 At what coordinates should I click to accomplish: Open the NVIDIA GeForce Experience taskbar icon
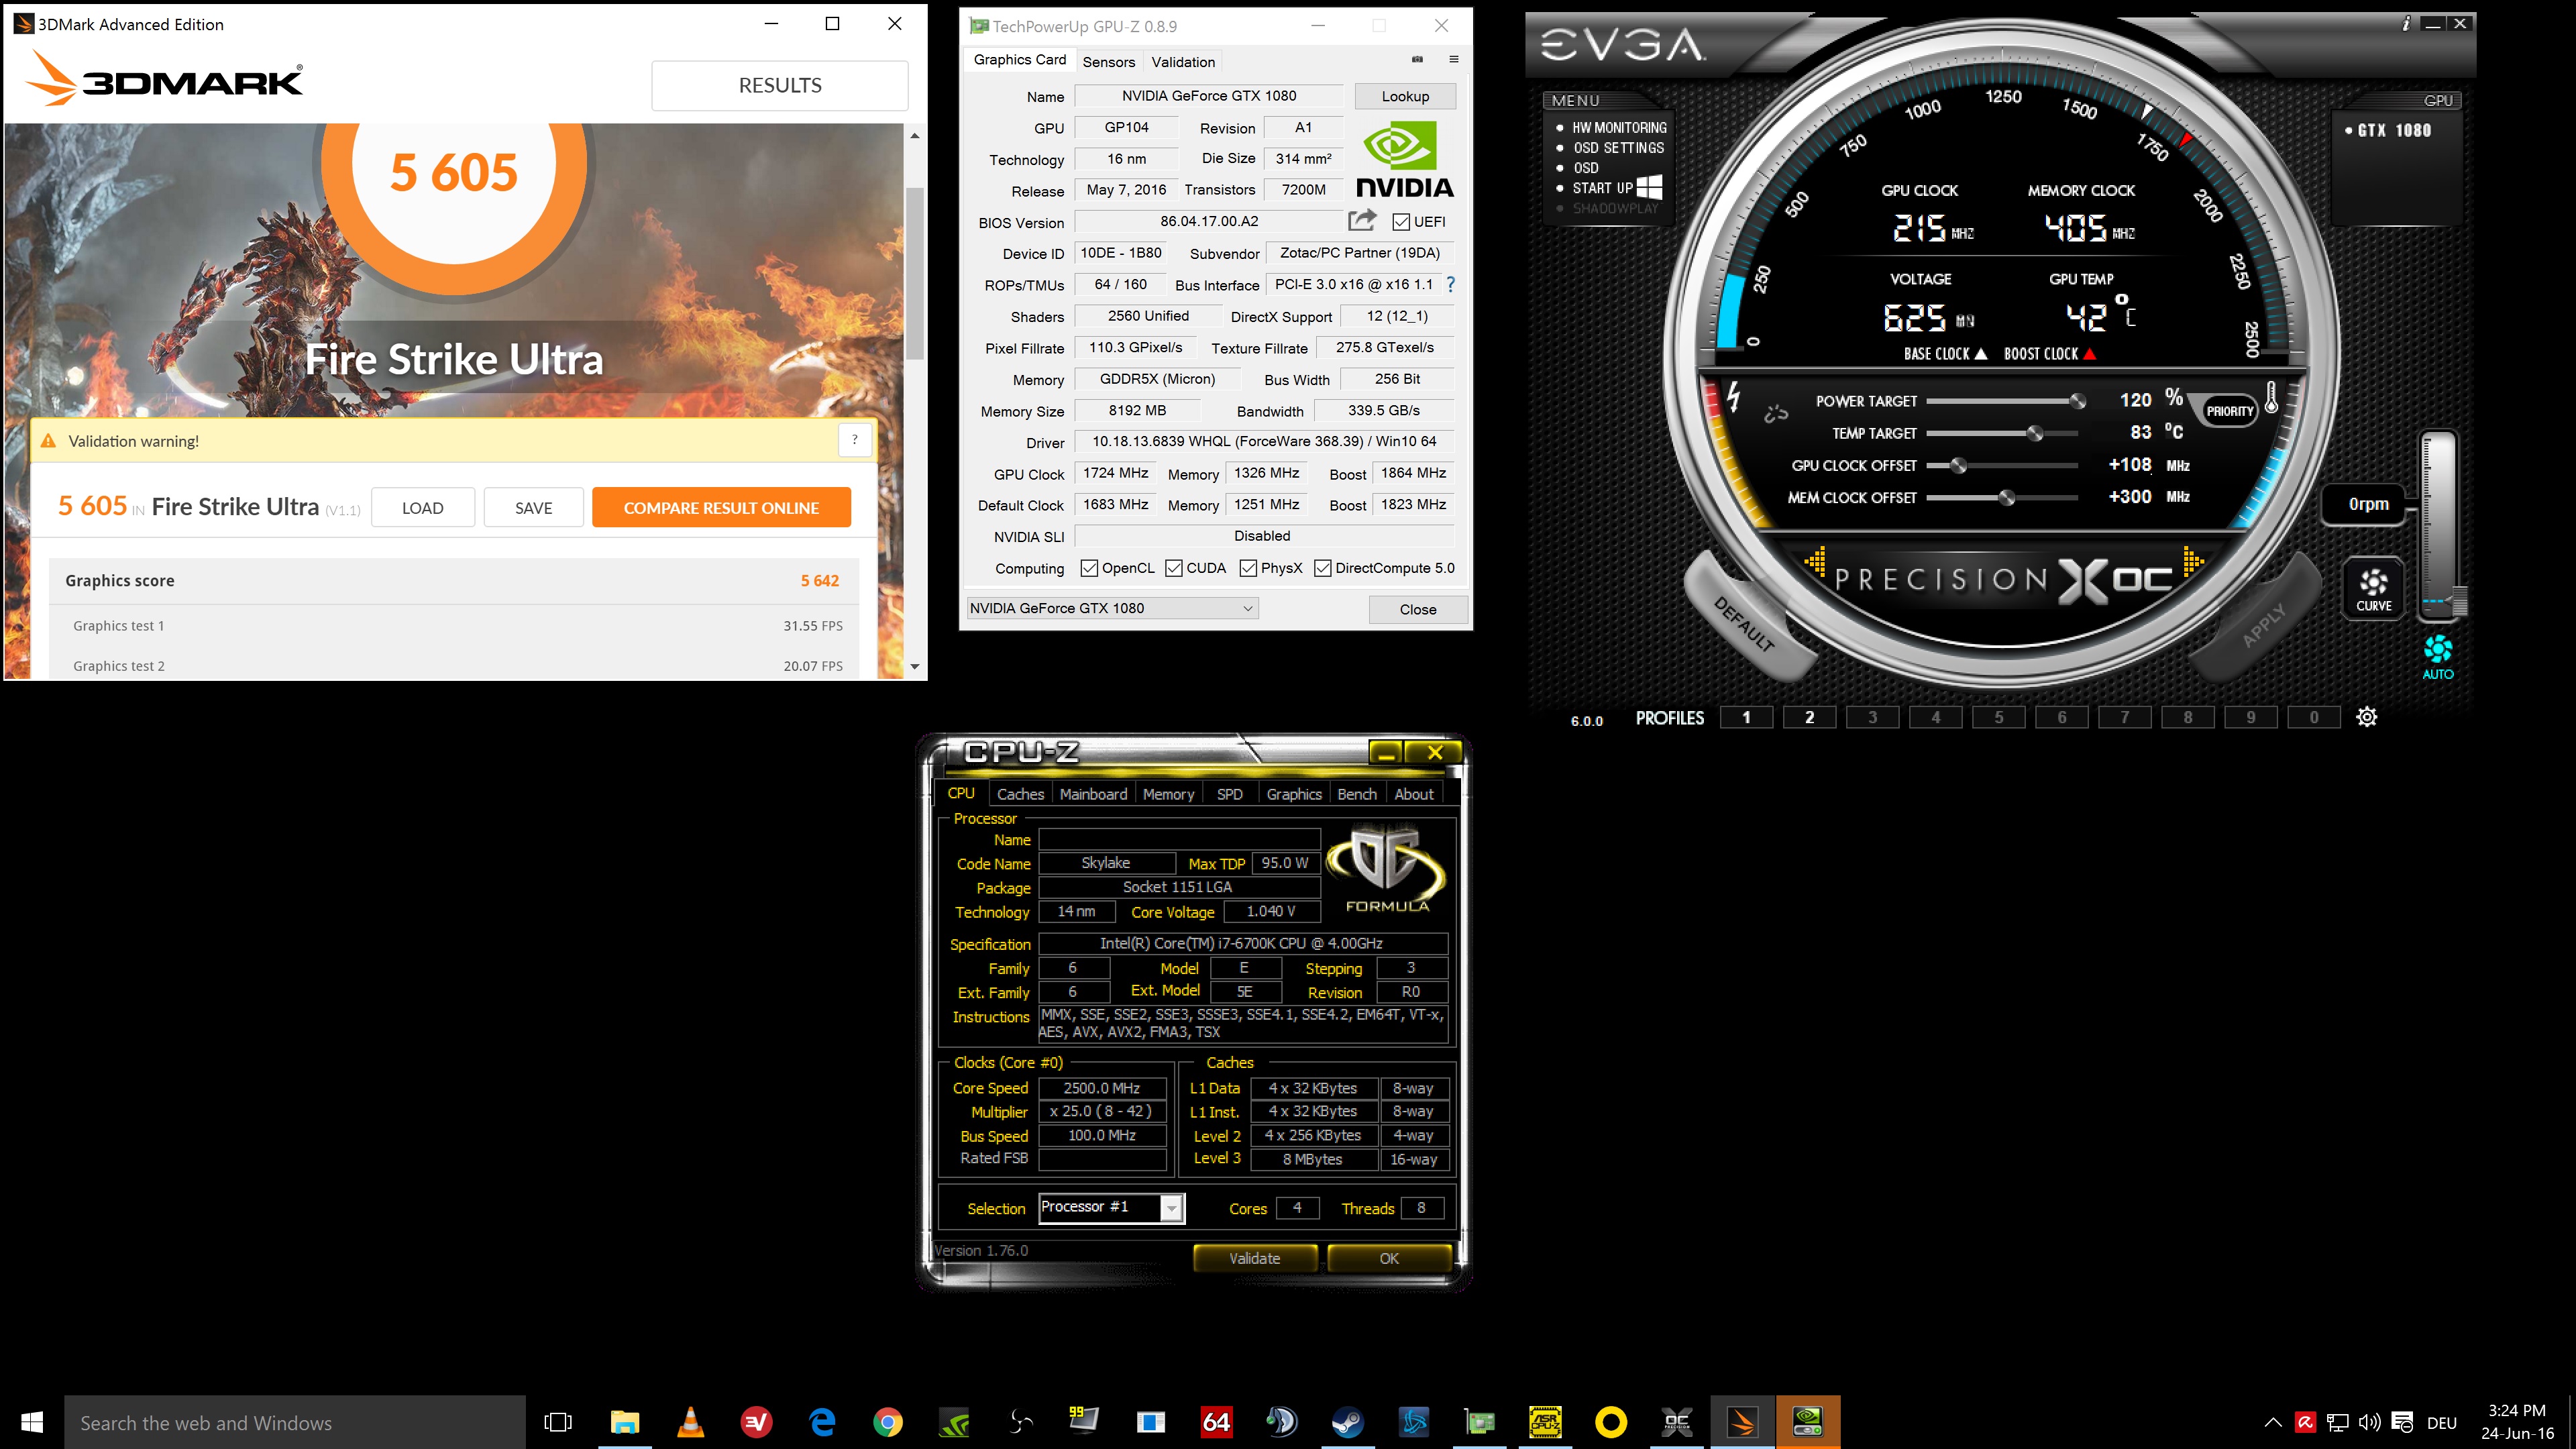pyautogui.click(x=954, y=1421)
